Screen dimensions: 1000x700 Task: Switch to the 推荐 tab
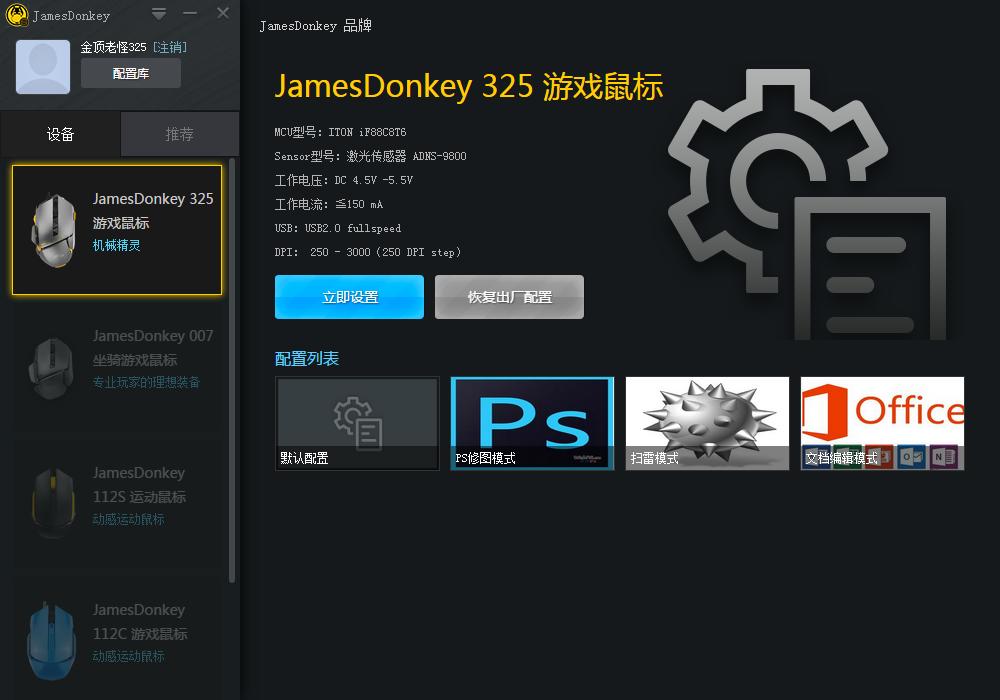(x=179, y=133)
